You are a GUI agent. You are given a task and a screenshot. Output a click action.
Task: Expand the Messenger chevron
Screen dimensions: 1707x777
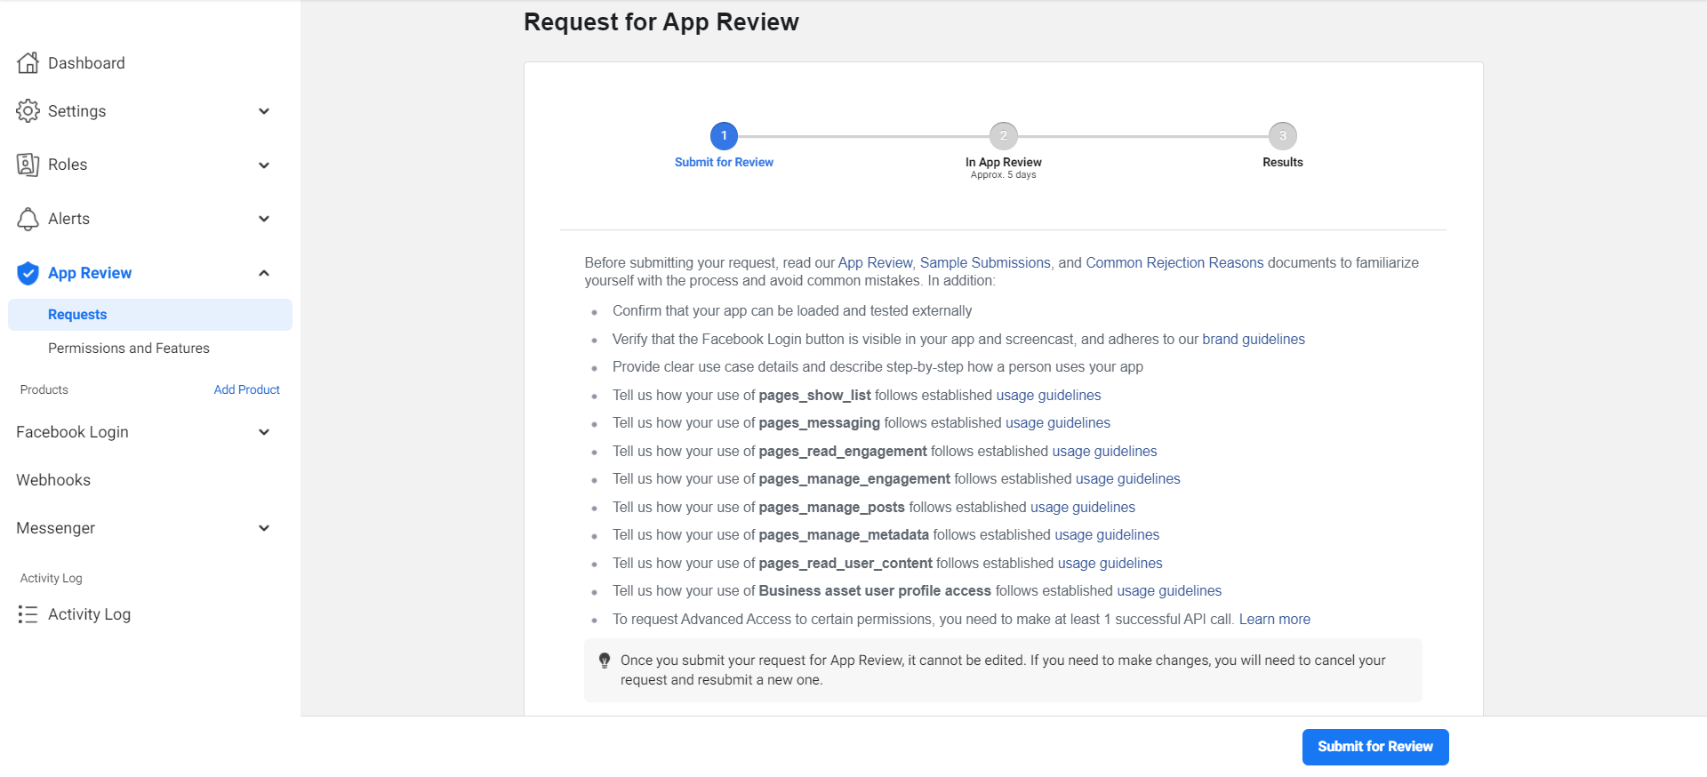(264, 528)
